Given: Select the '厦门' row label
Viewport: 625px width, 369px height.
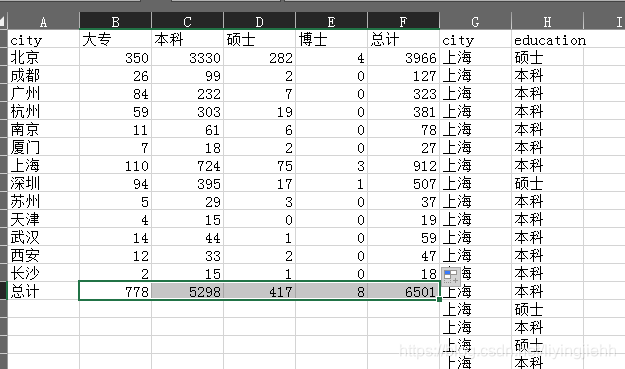Looking at the screenshot, I should (43, 147).
